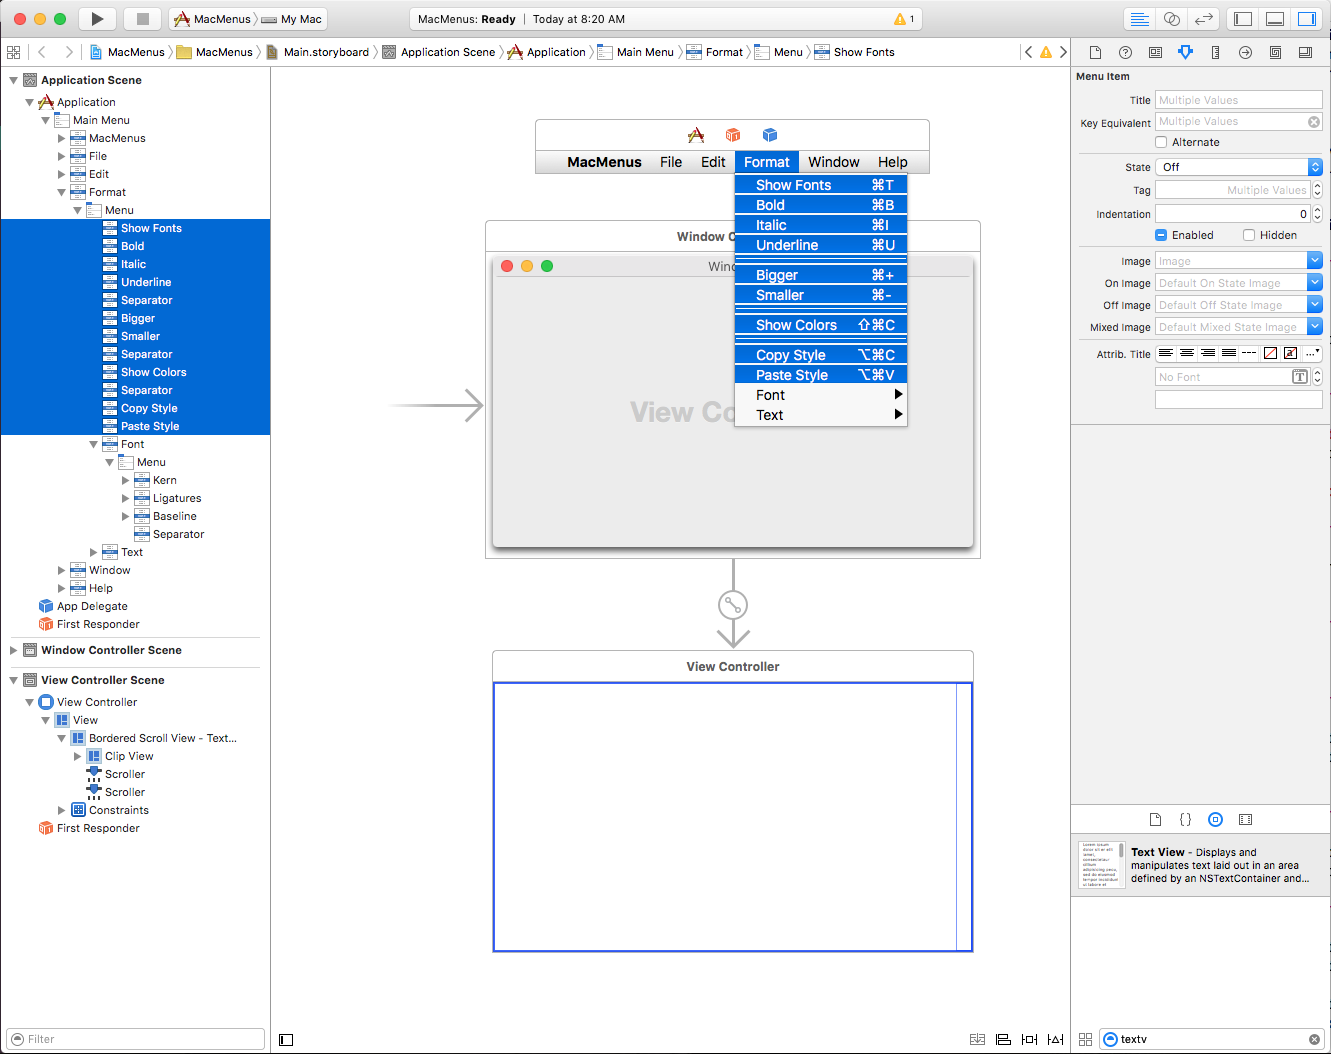The image size is (1331, 1054).
Task: Expand the Kern item in outline
Action: [126, 480]
